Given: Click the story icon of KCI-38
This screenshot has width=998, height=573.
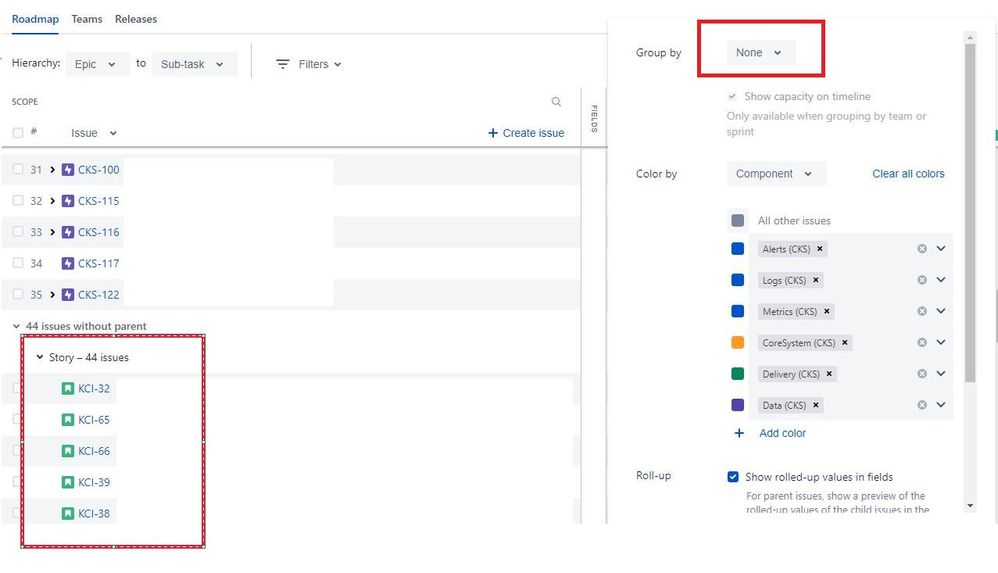Looking at the screenshot, I should pyautogui.click(x=68, y=513).
